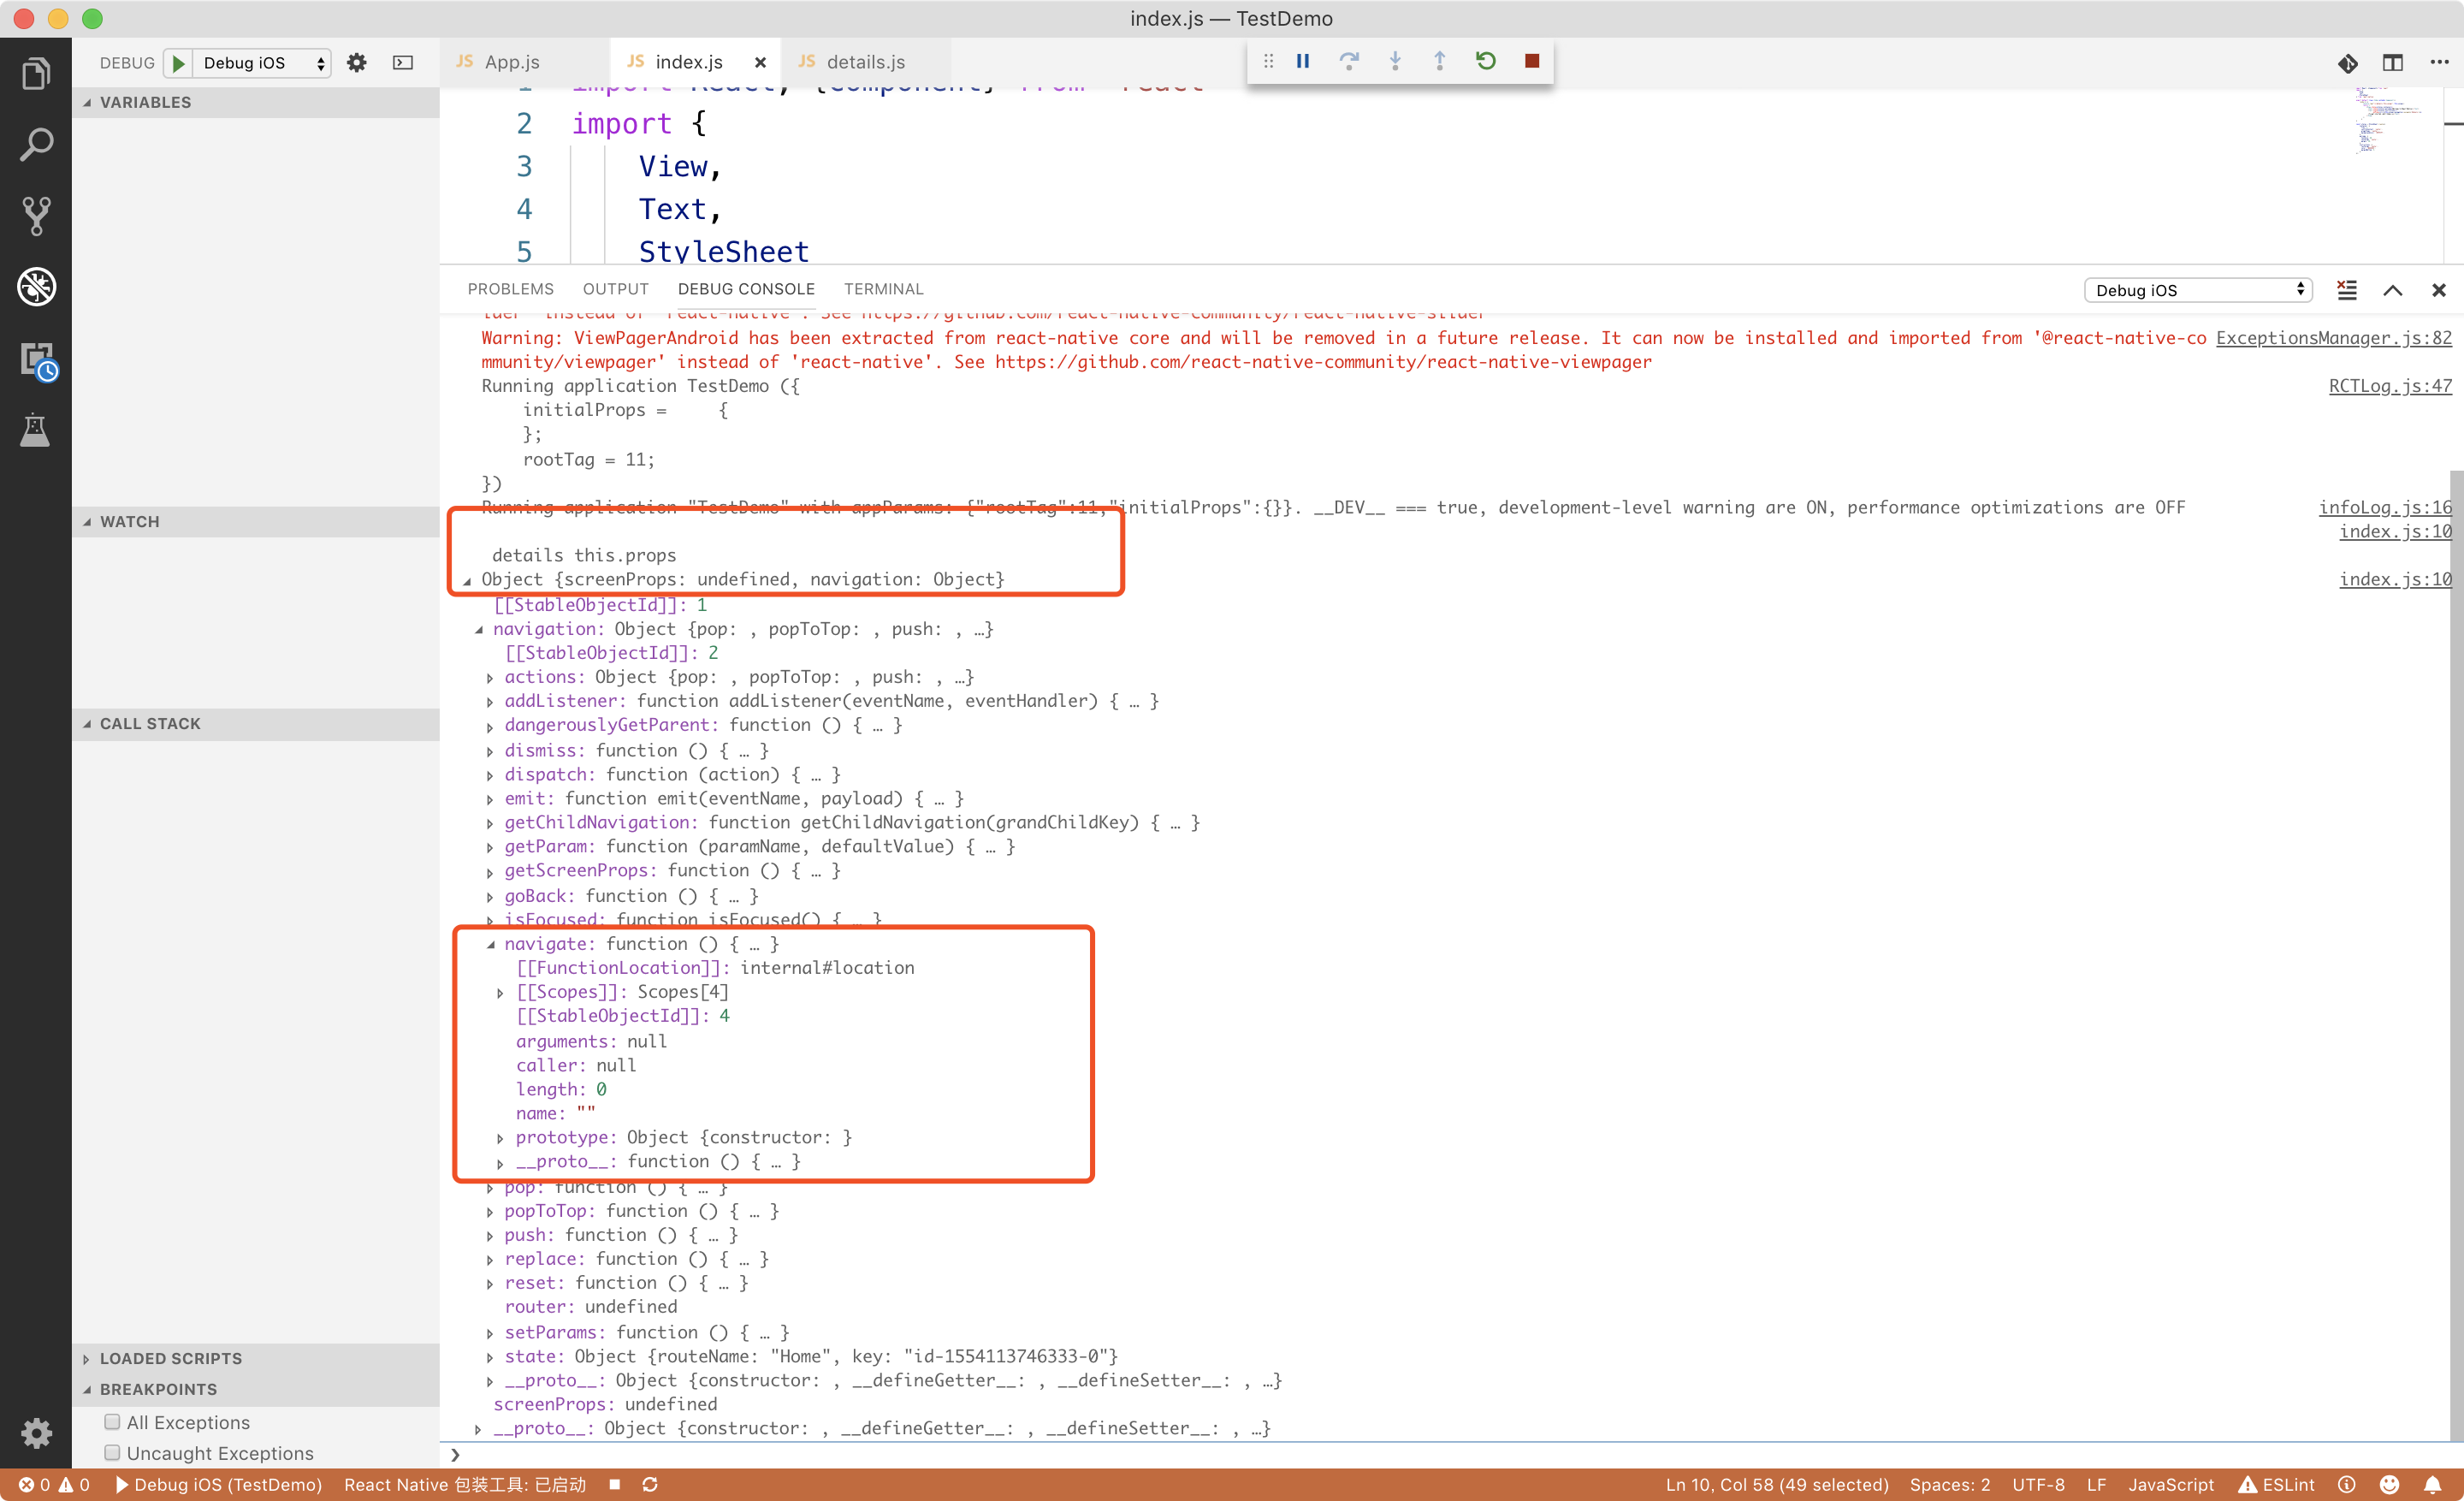Open the Remote Explorer icon in activity bar
The image size is (2464, 1501).
(x=38, y=361)
